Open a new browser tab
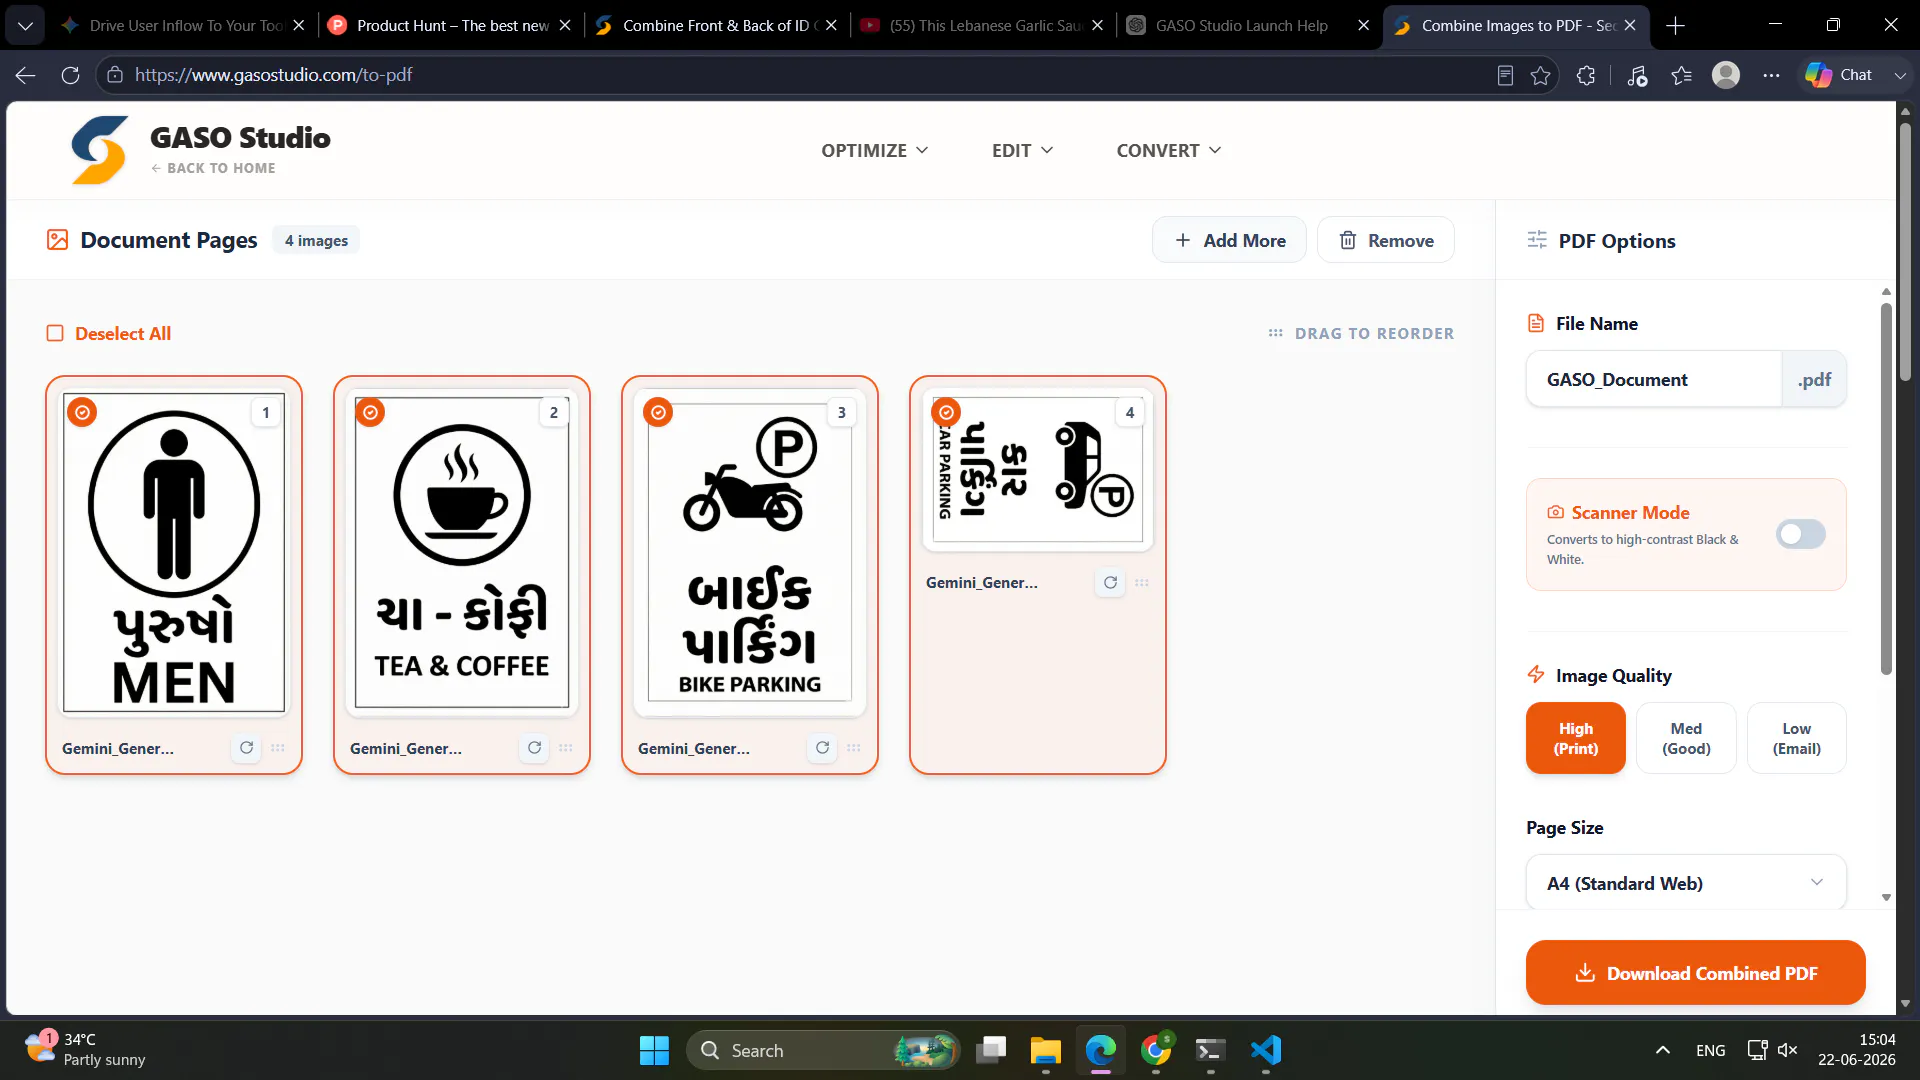 pyautogui.click(x=1676, y=26)
